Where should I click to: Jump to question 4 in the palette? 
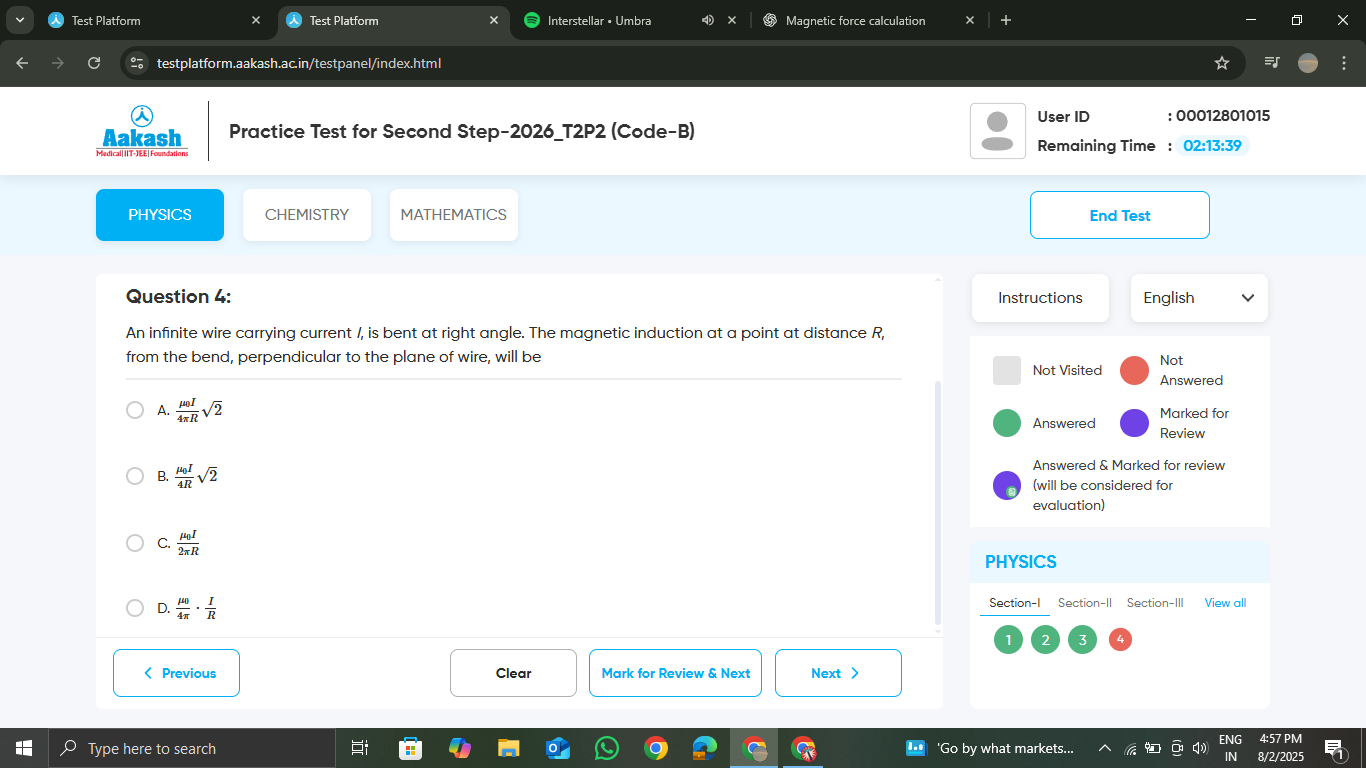point(1120,640)
